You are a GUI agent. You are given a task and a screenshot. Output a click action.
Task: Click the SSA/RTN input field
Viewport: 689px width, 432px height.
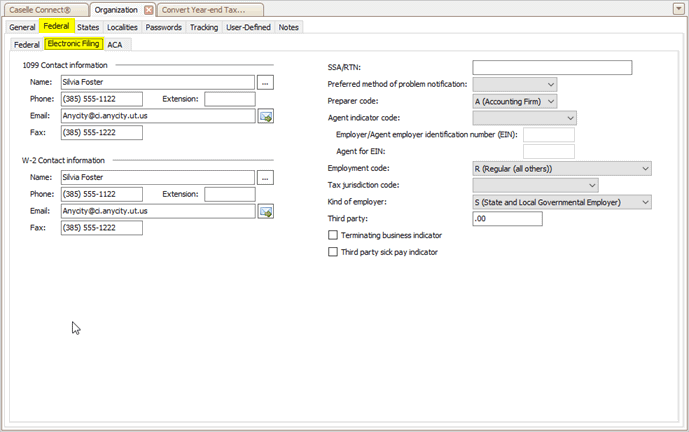[552, 67]
